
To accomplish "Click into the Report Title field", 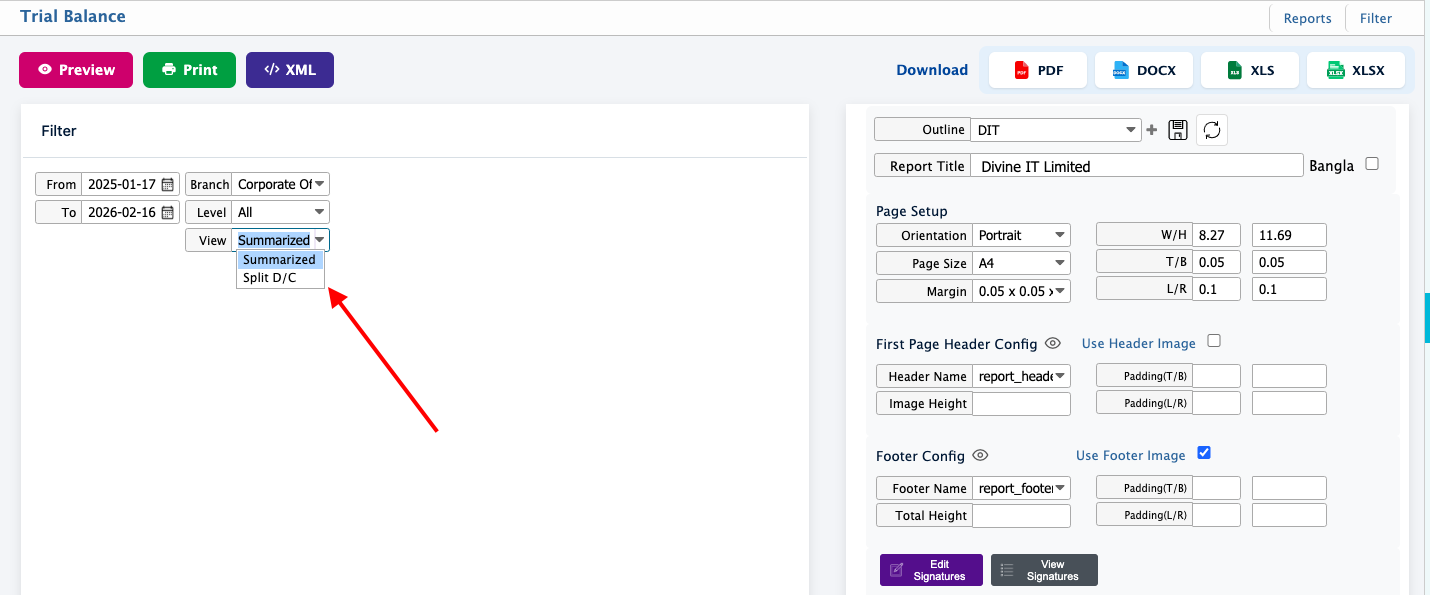I will (x=1136, y=166).
